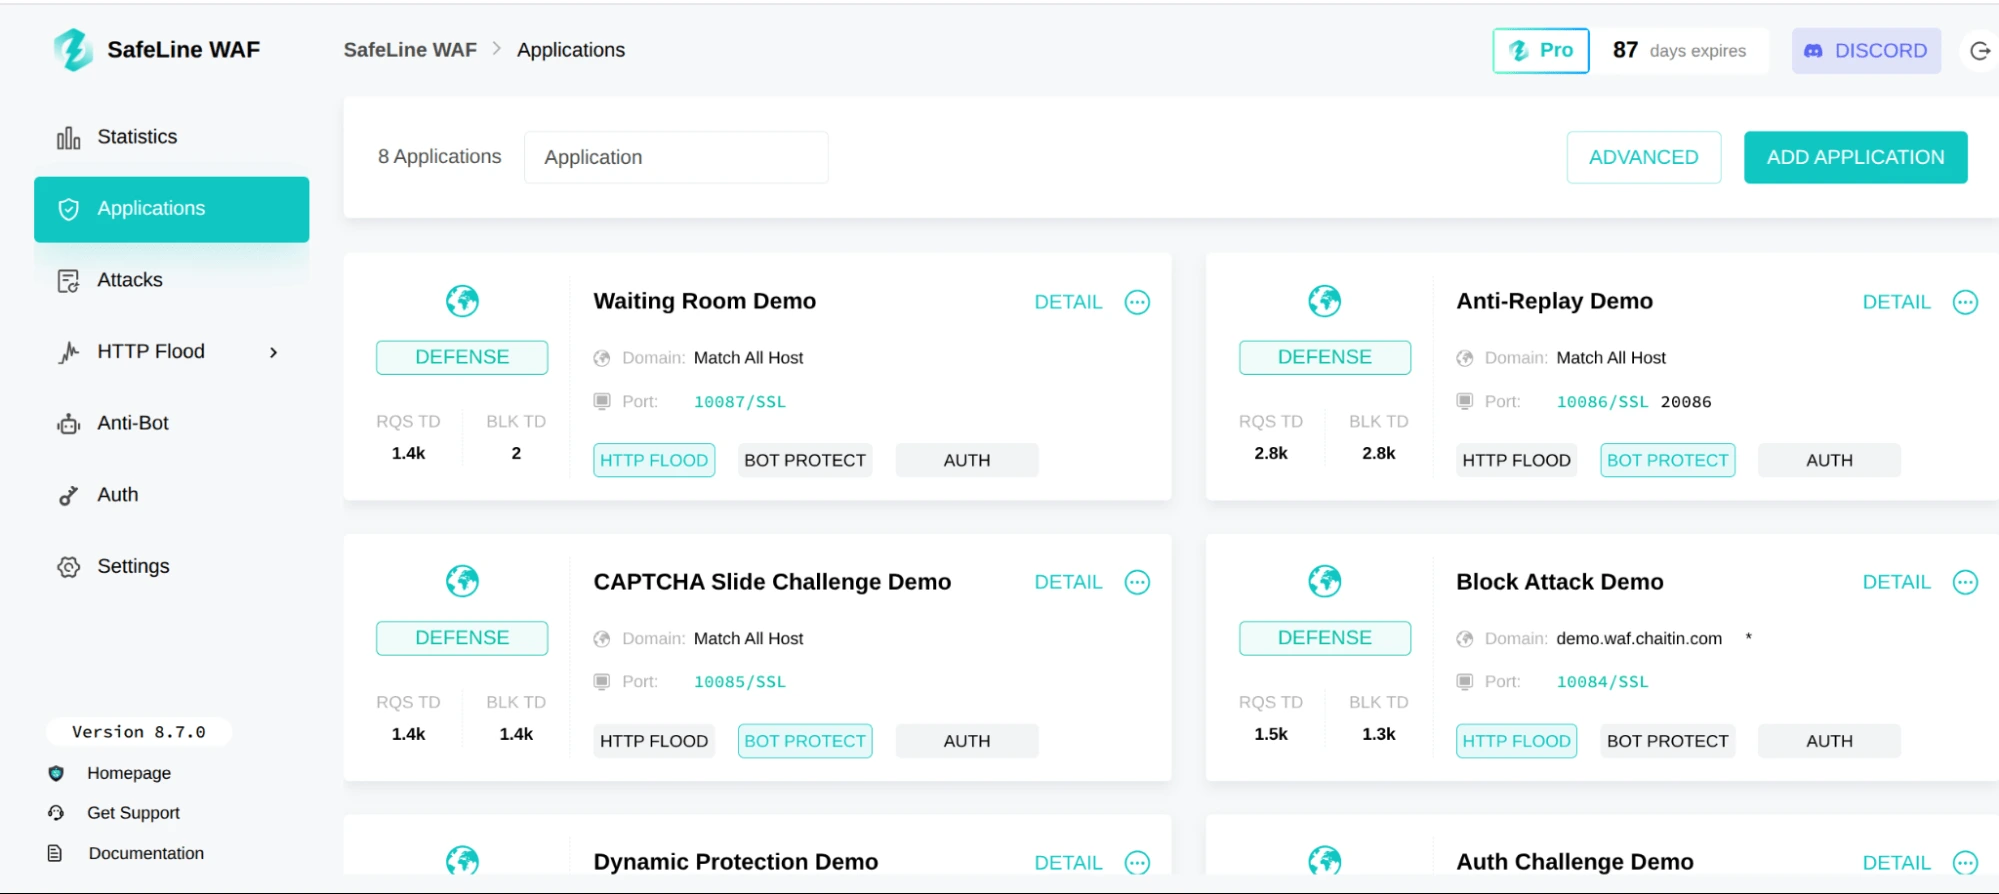Toggle DEFENSE mode for Waiting Room Demo
The width and height of the screenshot is (1999, 894).
462,357
